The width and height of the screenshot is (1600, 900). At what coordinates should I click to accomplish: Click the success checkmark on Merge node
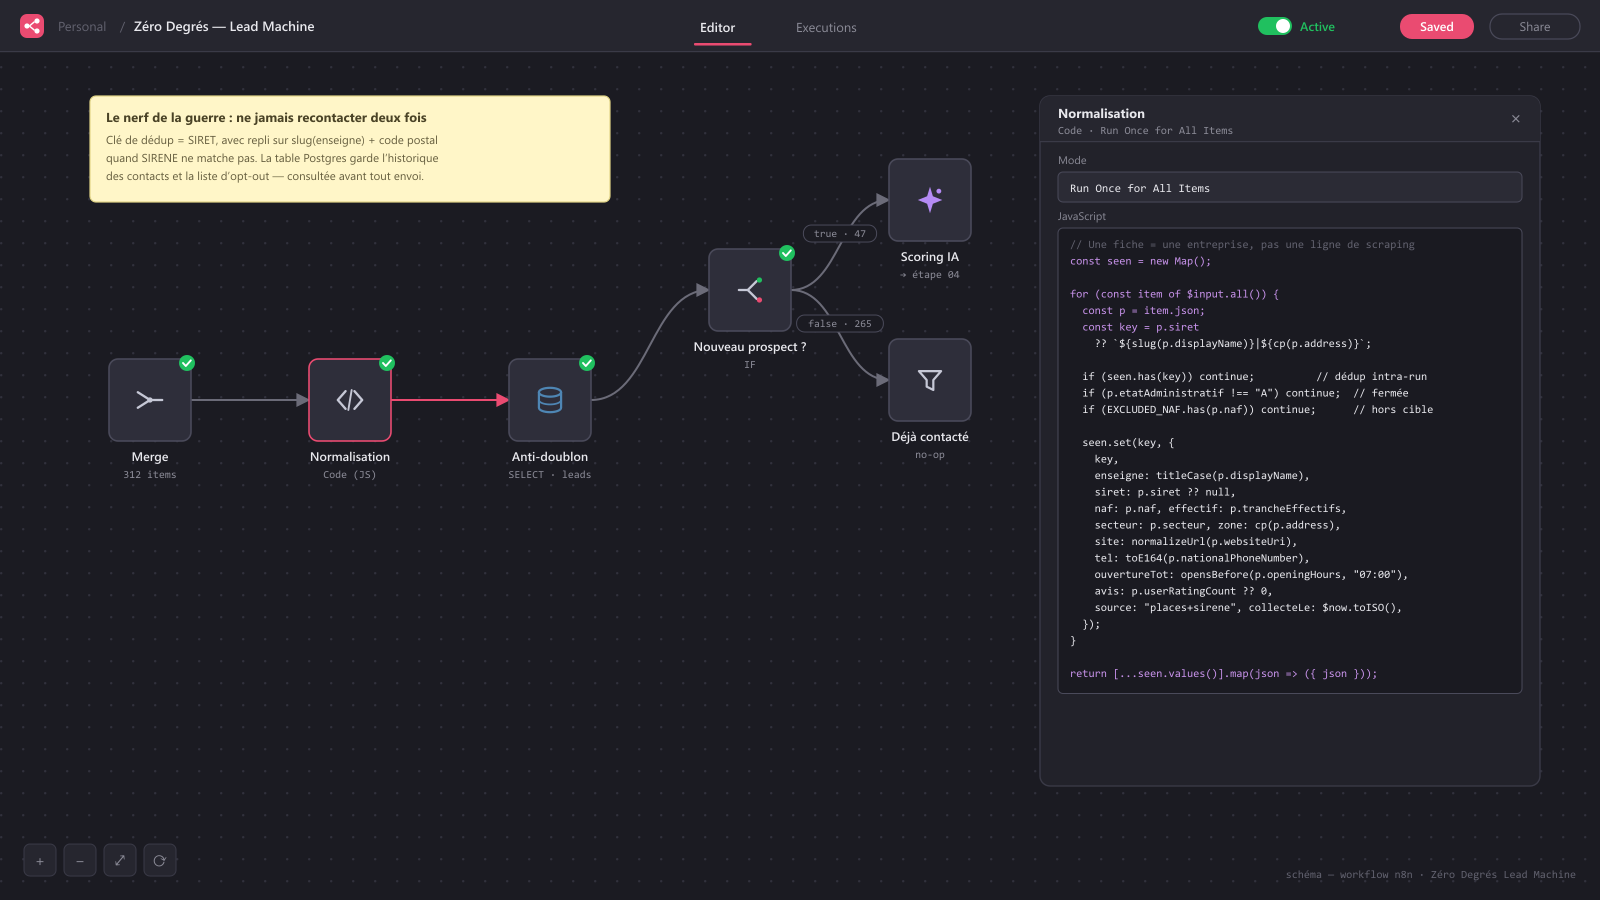(187, 363)
